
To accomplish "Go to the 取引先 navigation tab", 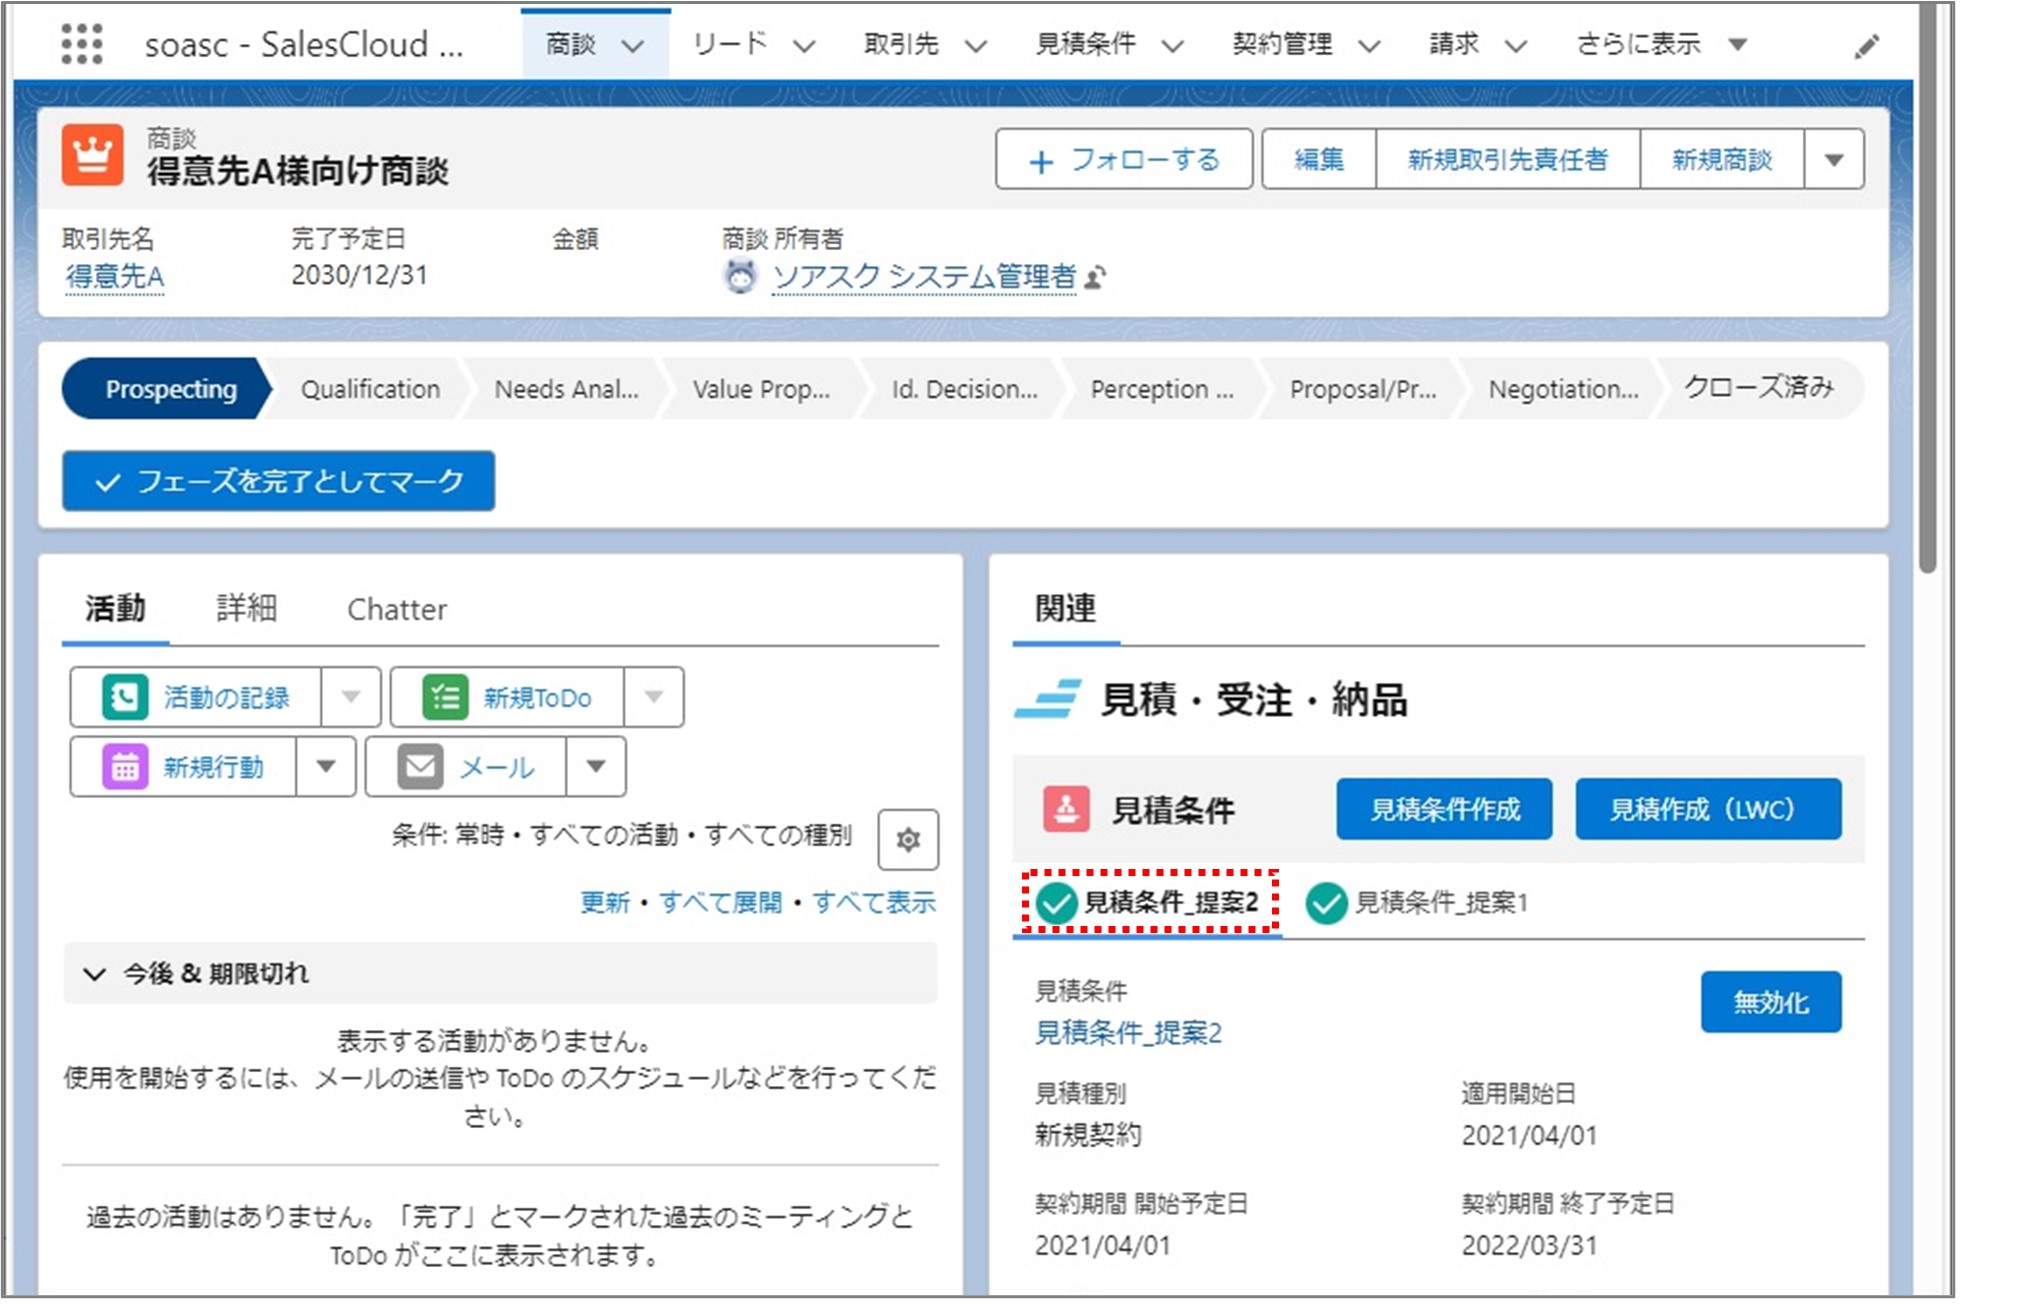I will click(x=902, y=44).
